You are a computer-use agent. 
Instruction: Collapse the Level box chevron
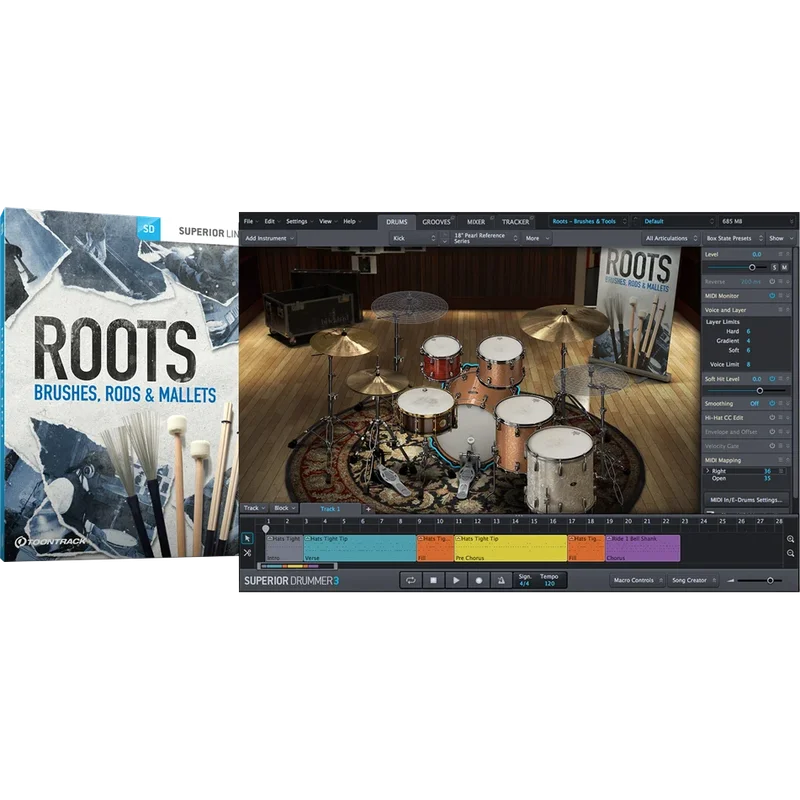click(x=788, y=254)
